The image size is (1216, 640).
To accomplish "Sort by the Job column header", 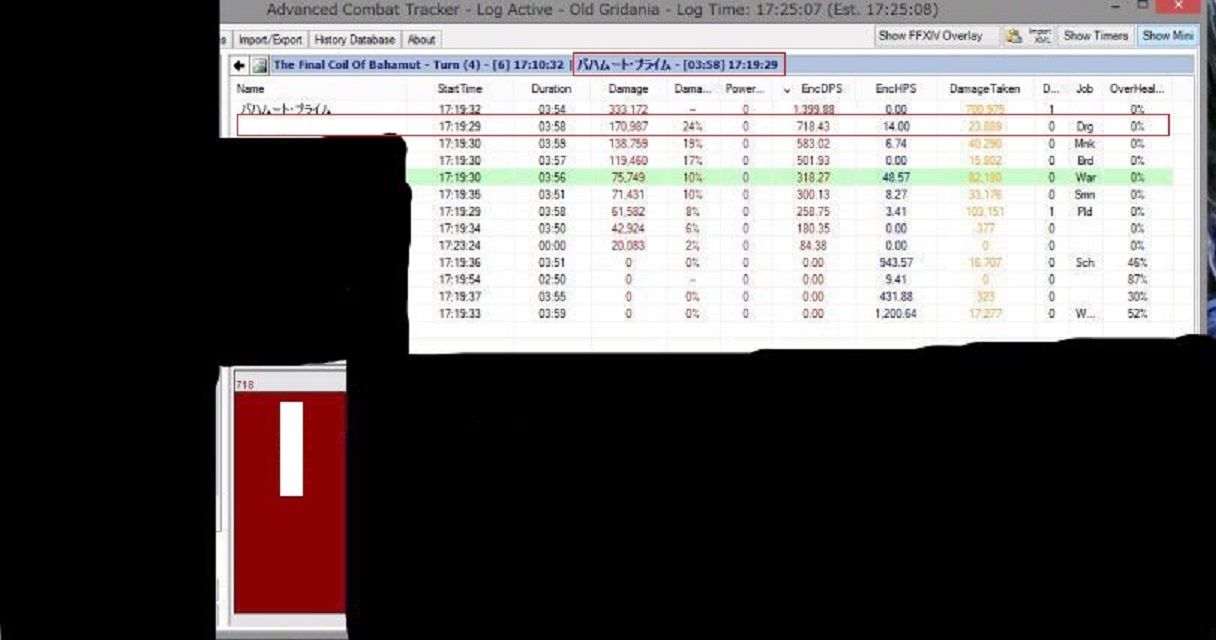I will coord(1084,89).
